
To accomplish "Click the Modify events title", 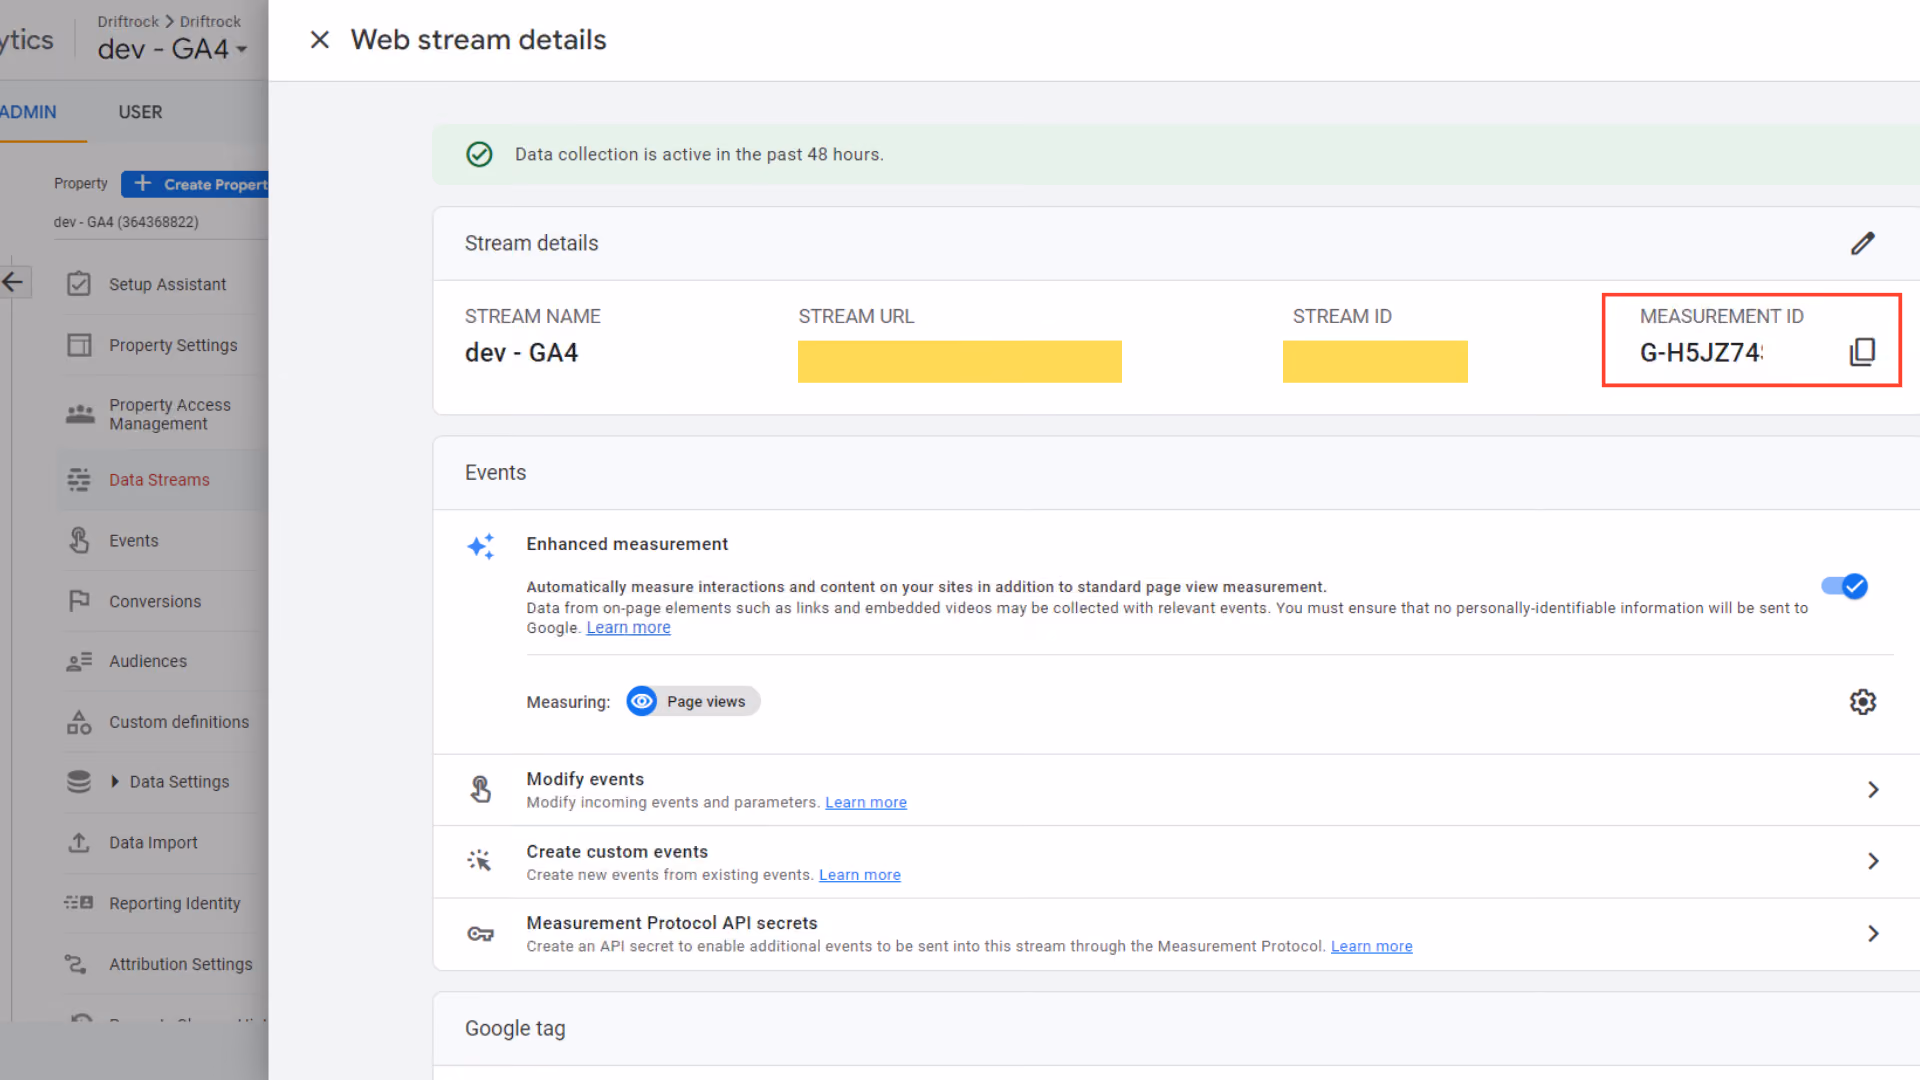I will [x=585, y=779].
